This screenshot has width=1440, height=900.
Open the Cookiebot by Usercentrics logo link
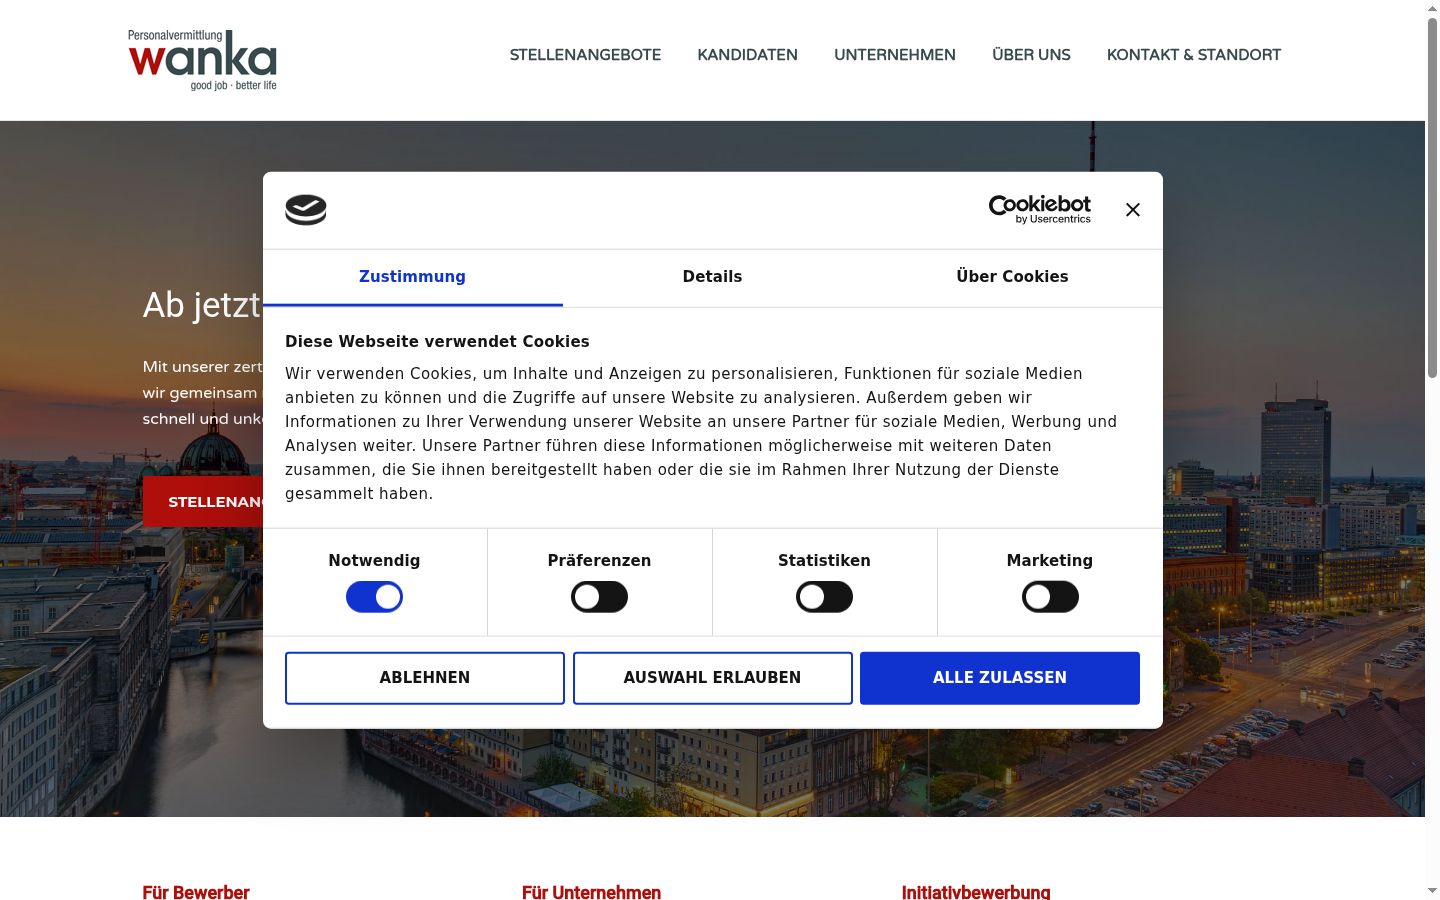(x=1040, y=209)
